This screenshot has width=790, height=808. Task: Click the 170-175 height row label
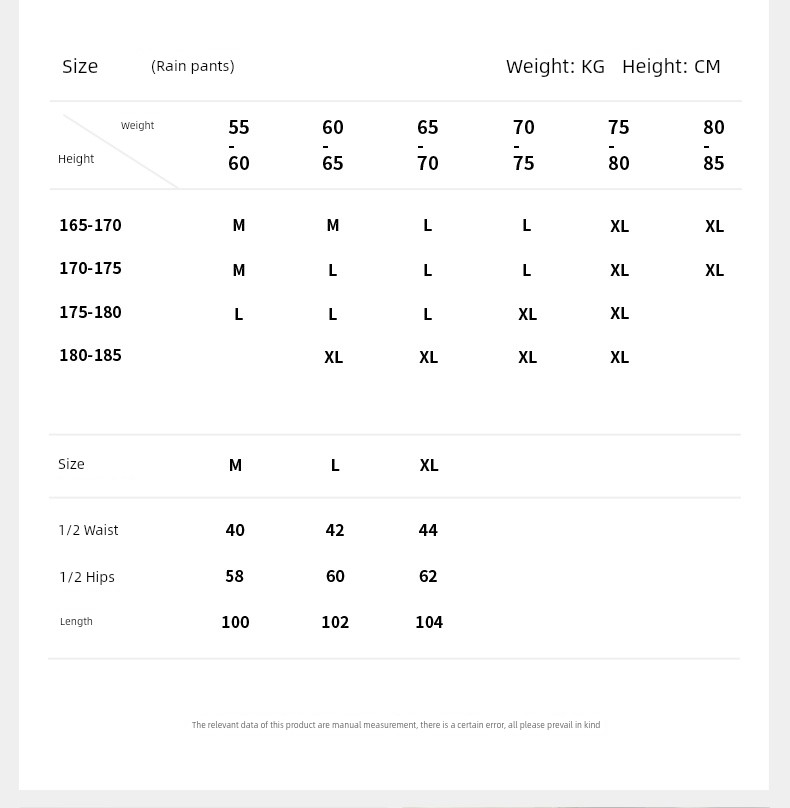pyautogui.click(x=90, y=268)
